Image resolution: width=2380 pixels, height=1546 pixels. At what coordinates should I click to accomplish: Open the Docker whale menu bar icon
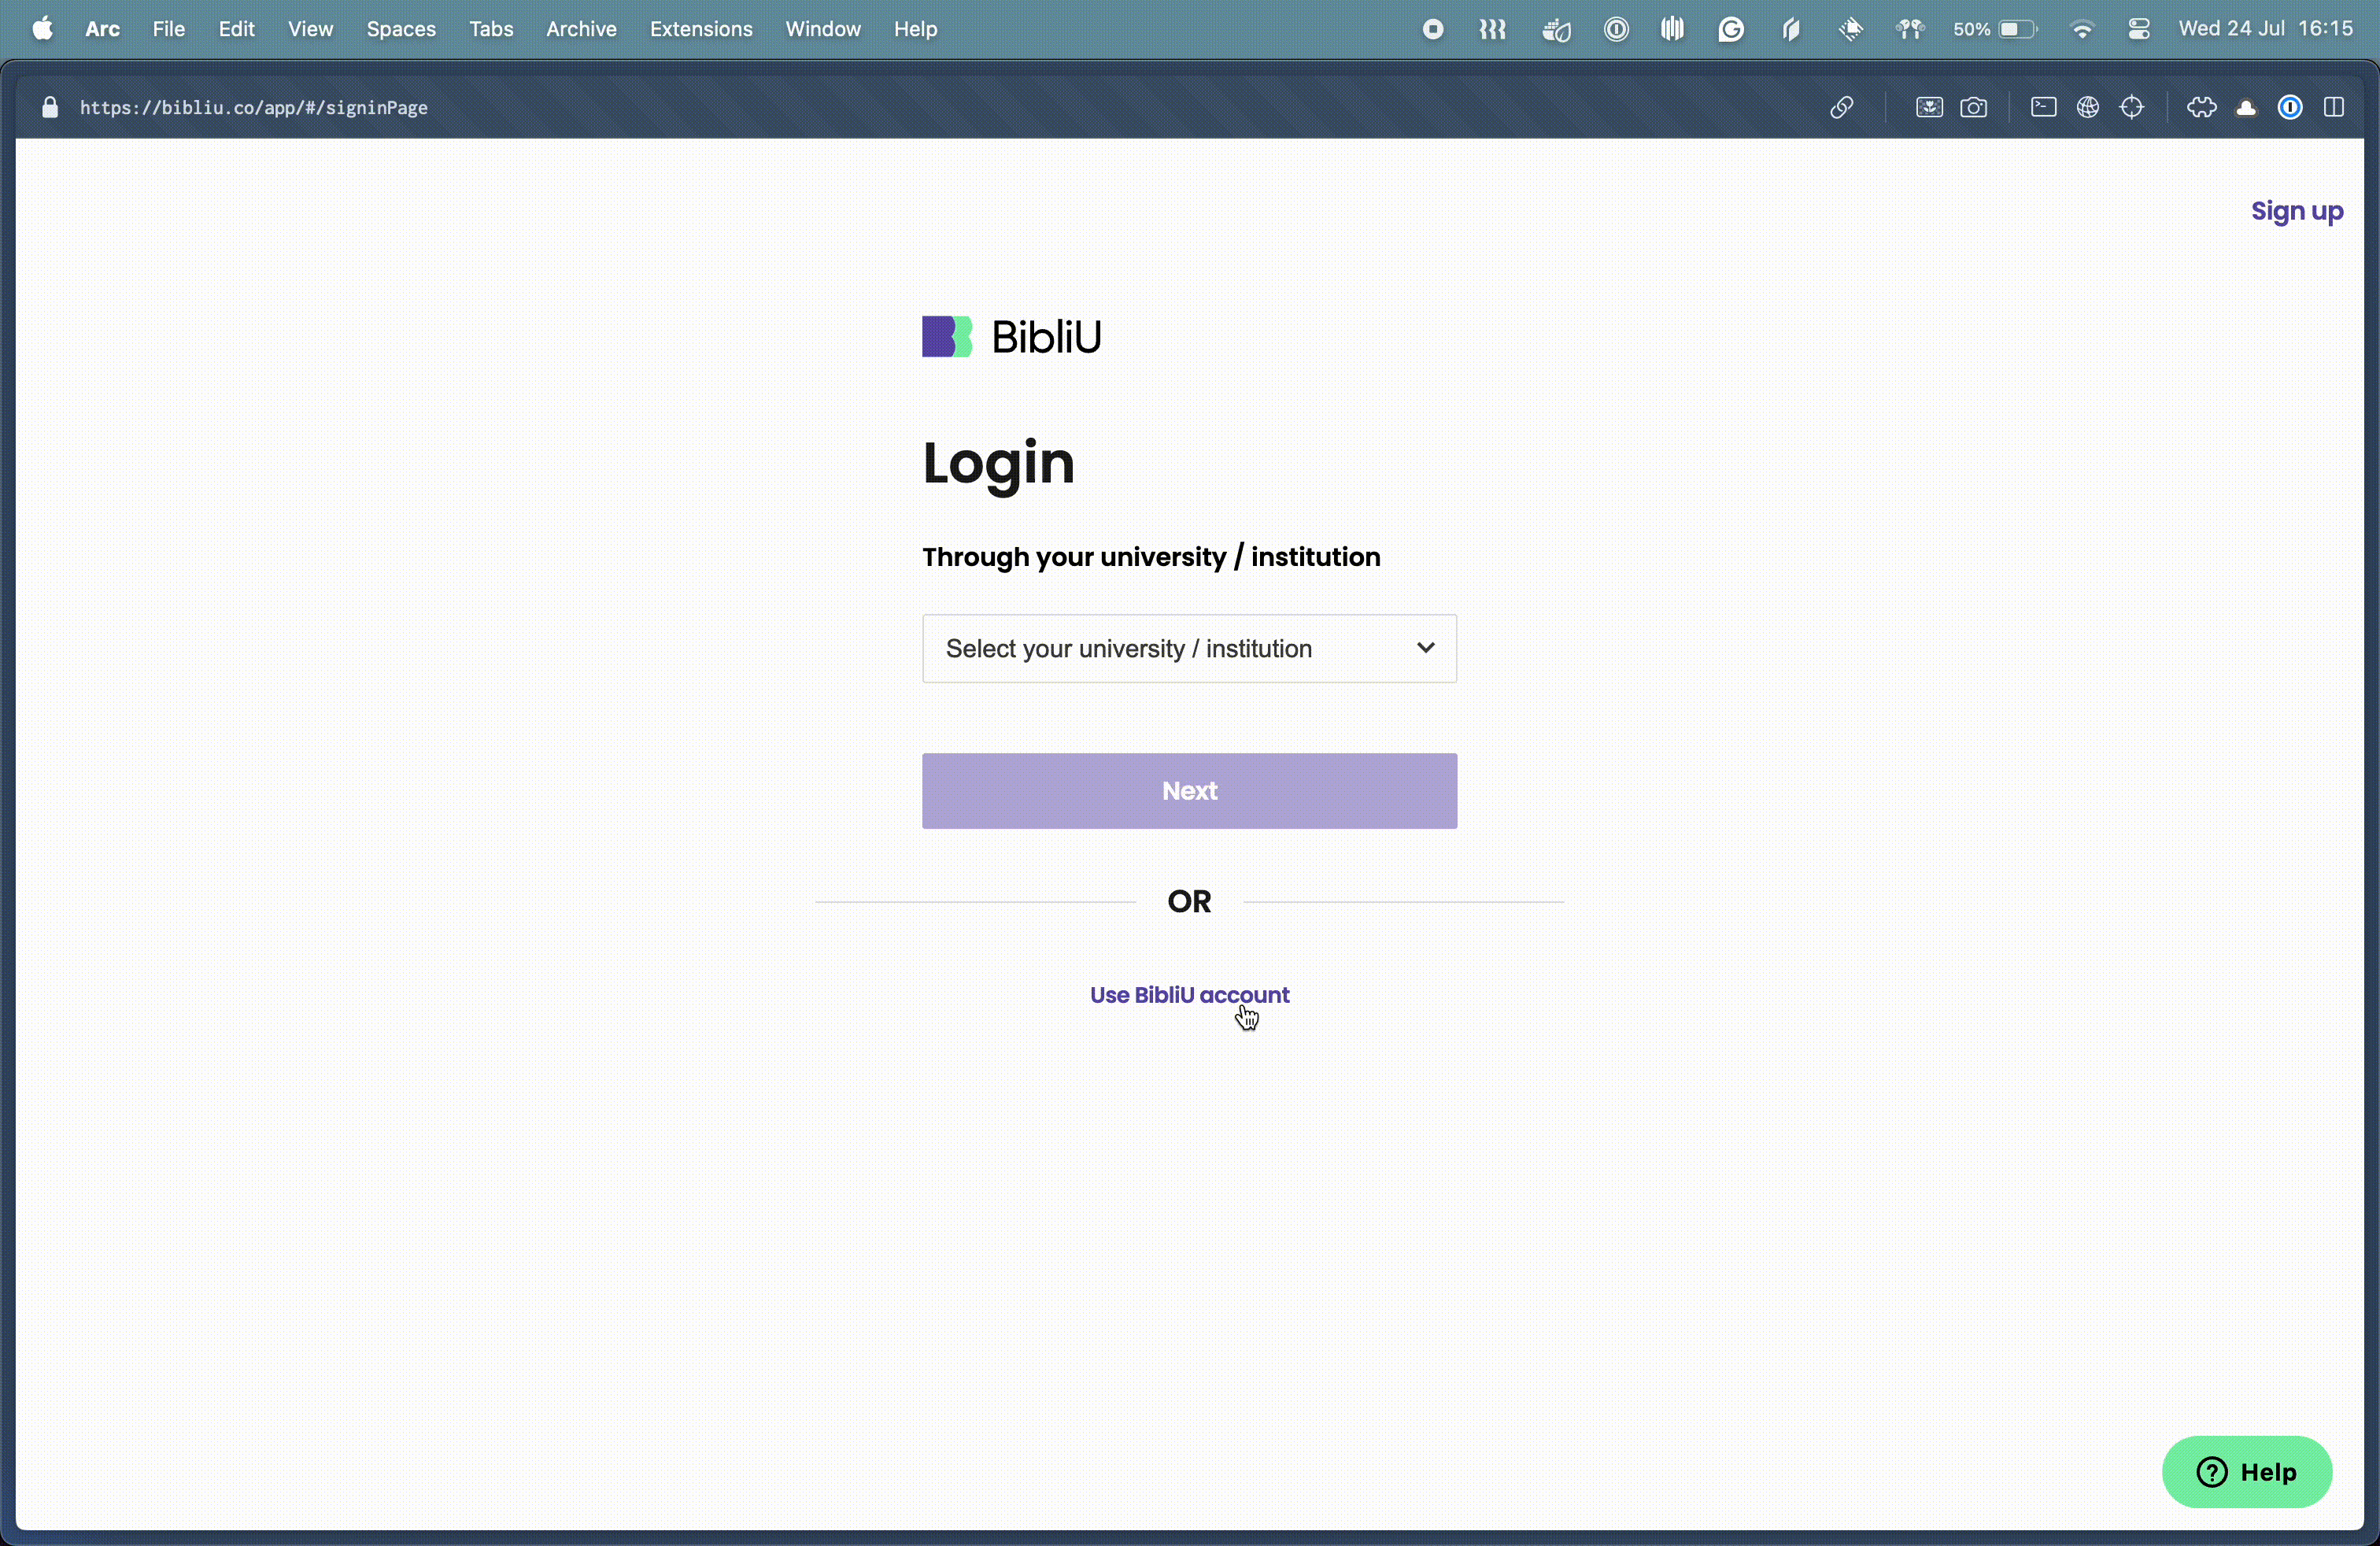(1556, 30)
